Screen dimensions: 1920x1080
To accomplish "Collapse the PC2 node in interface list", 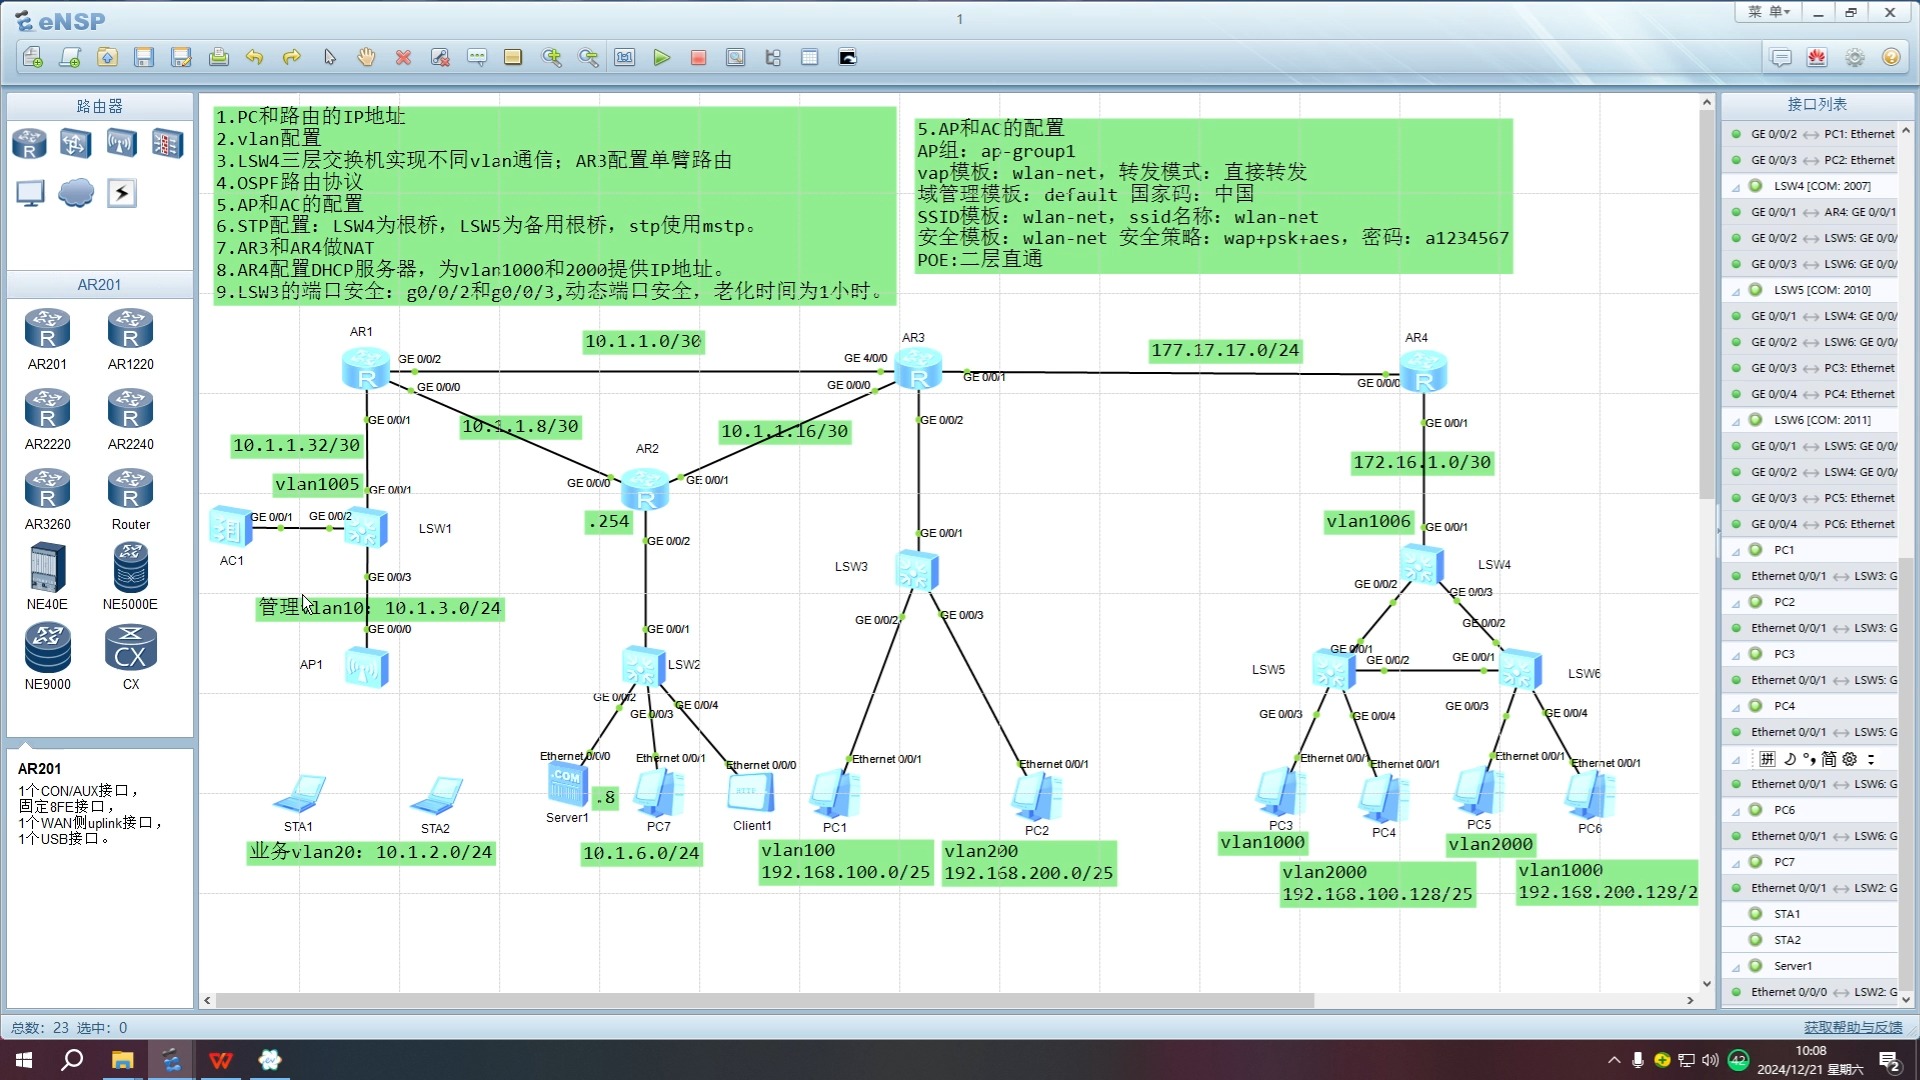I will pyautogui.click(x=1736, y=602).
